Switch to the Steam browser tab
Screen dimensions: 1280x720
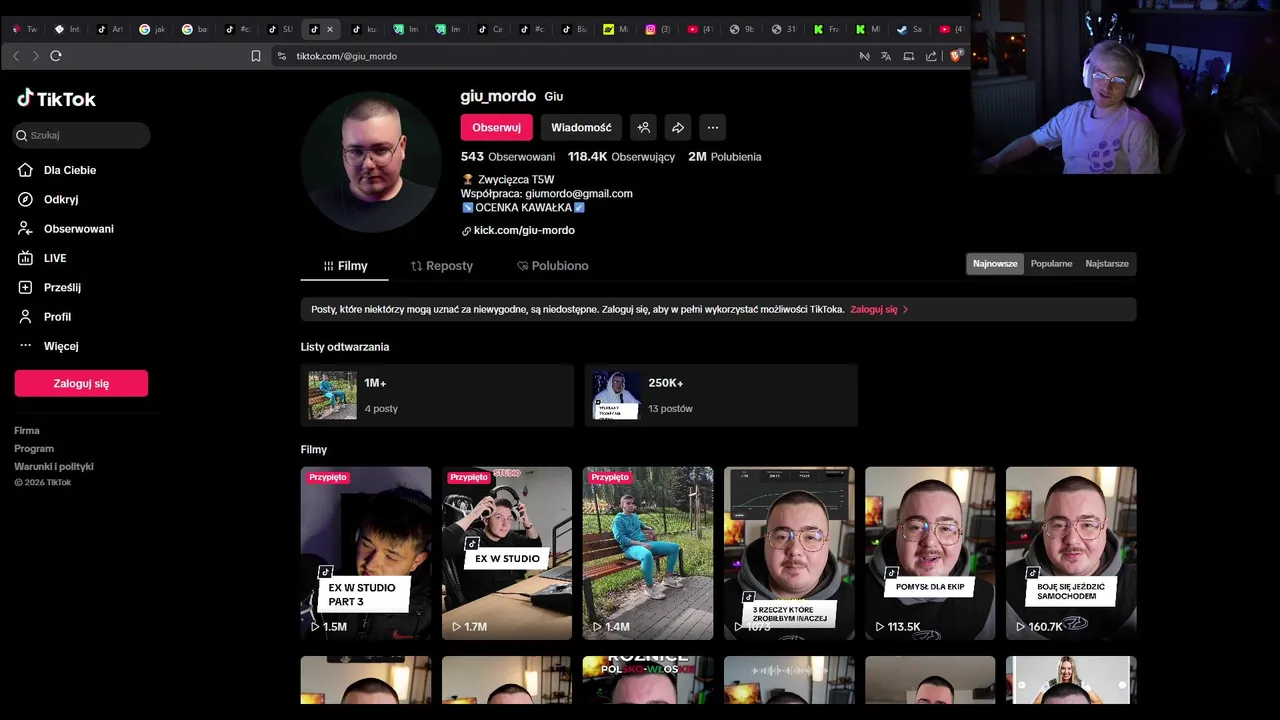(909, 29)
